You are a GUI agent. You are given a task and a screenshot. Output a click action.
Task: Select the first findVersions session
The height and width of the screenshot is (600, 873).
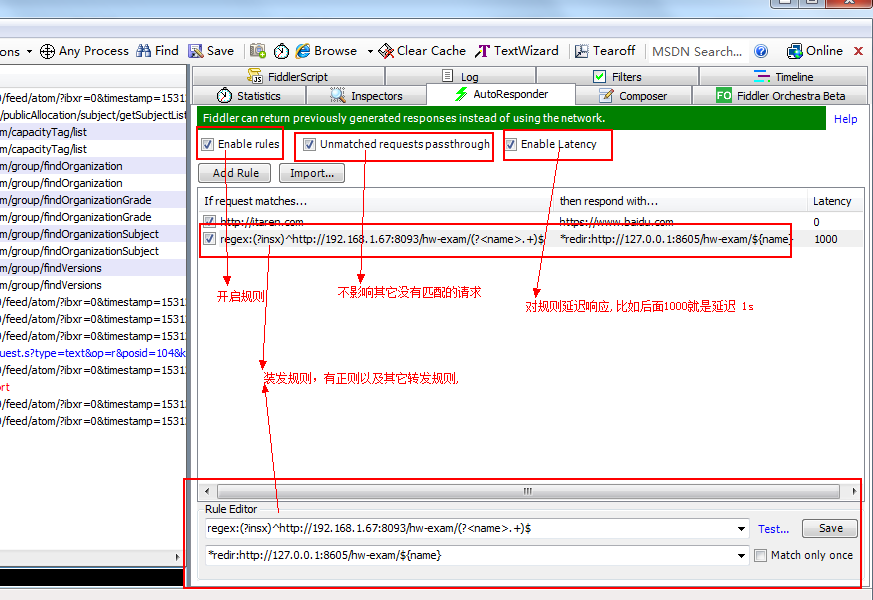[x=92, y=268]
